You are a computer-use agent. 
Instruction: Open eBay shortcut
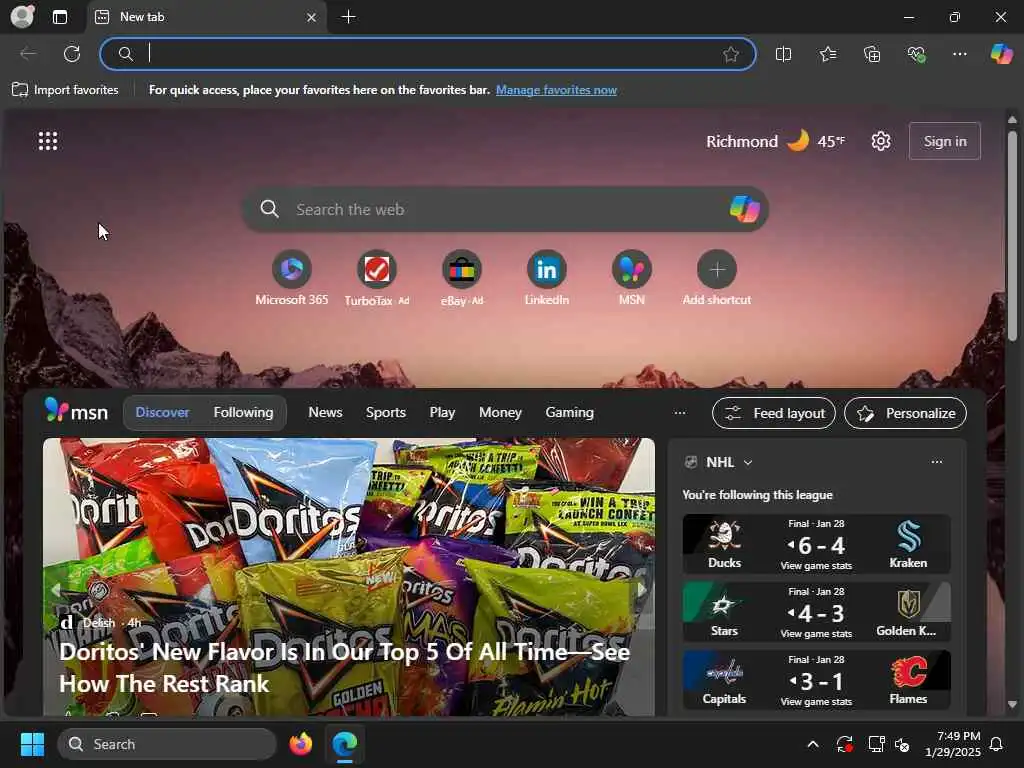point(462,278)
